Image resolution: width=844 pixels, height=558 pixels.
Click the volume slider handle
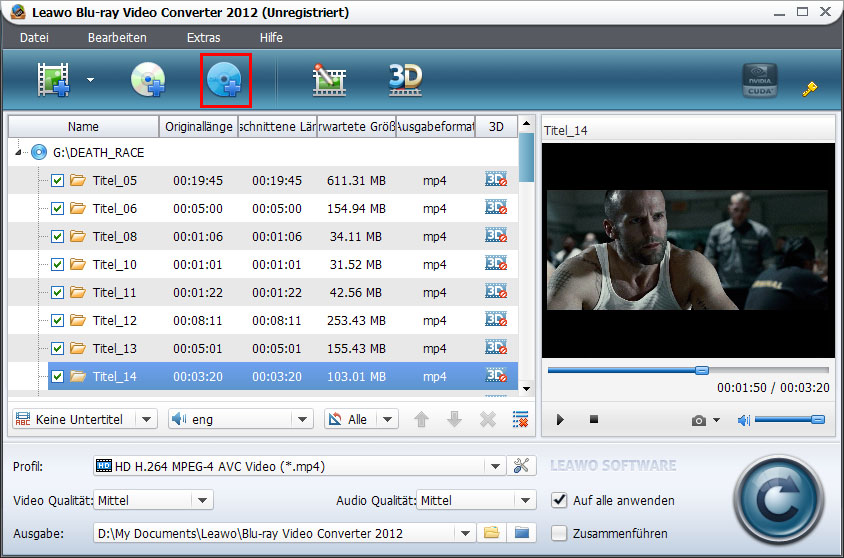point(817,419)
